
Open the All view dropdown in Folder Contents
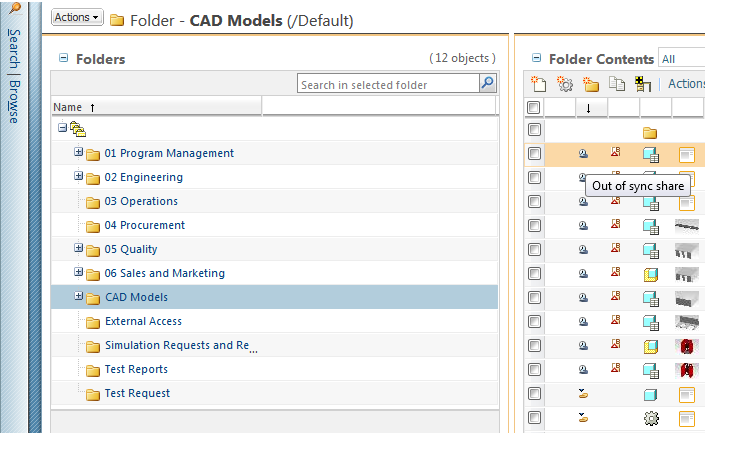tap(681, 59)
